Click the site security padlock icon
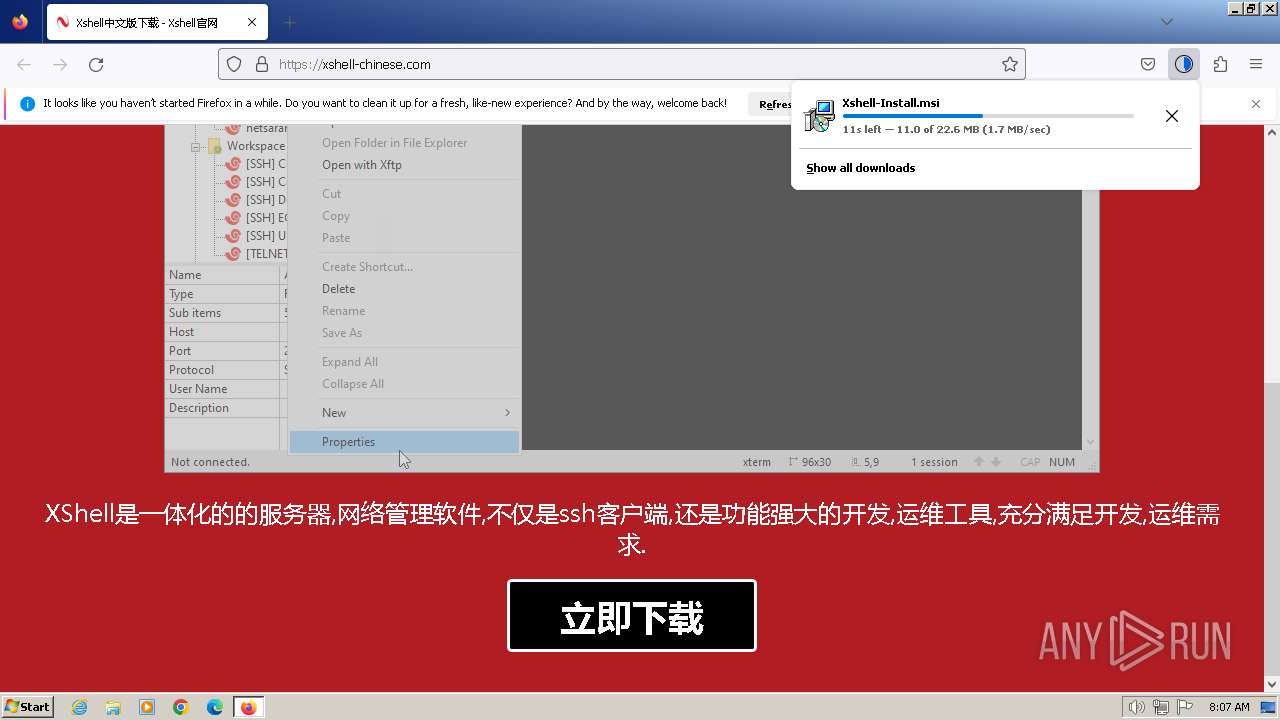 click(262, 64)
